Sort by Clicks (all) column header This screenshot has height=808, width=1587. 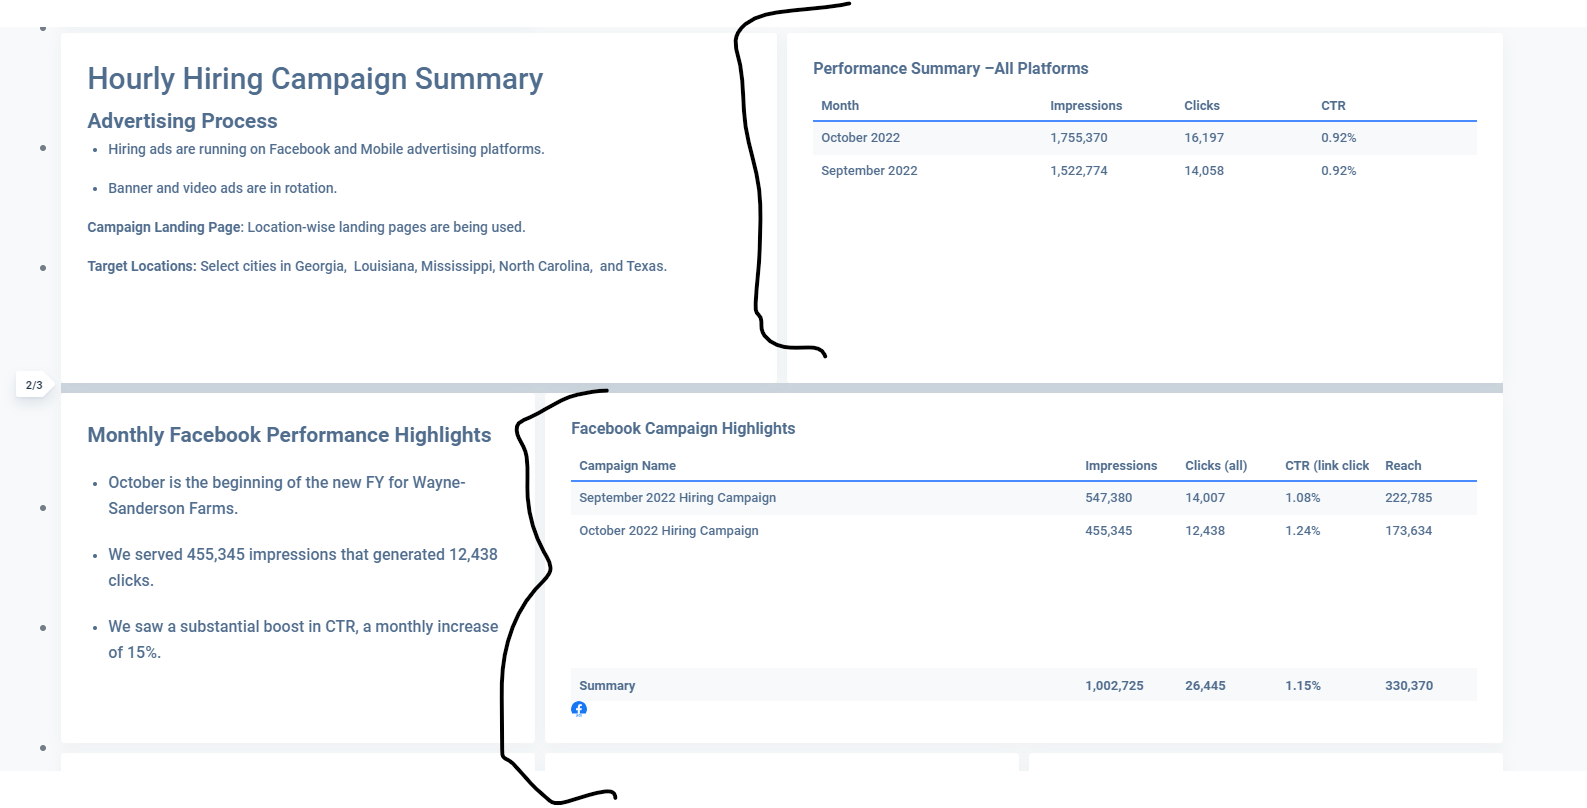tap(1216, 466)
